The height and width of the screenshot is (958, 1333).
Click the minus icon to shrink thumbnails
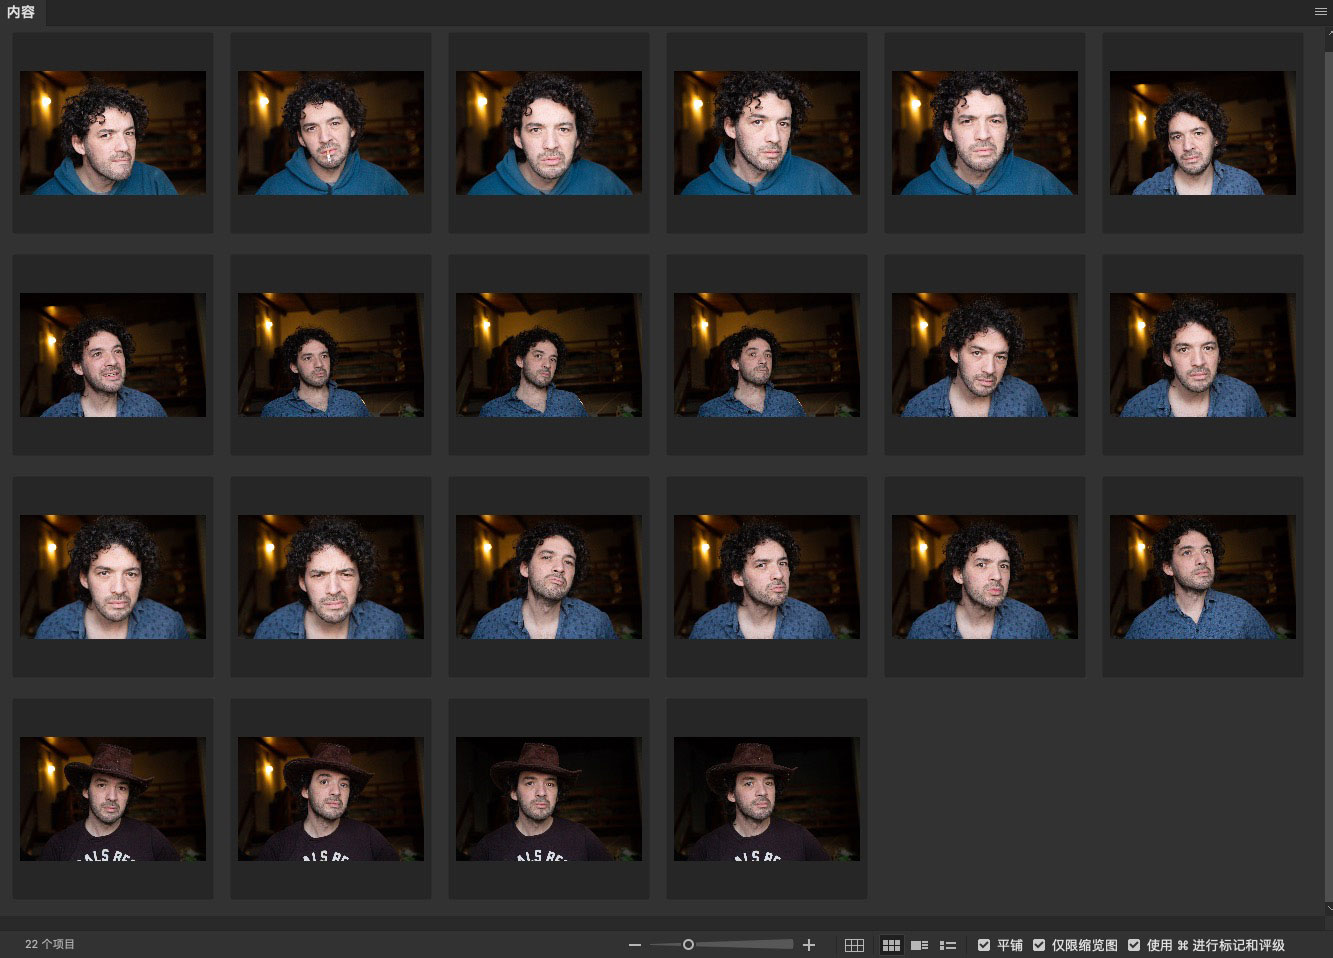pos(634,945)
